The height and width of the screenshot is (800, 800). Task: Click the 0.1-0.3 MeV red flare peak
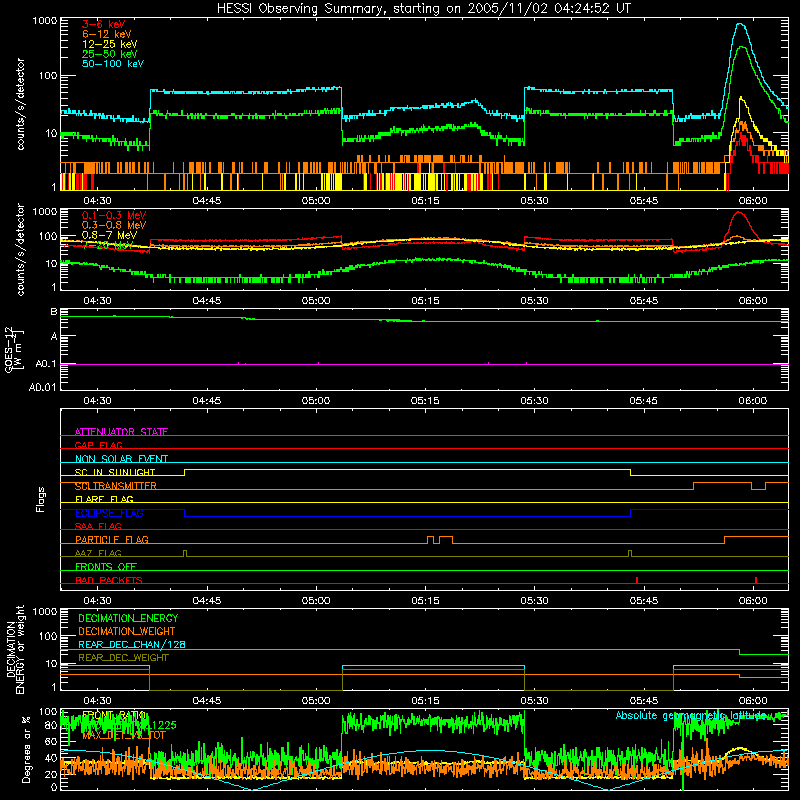click(739, 213)
